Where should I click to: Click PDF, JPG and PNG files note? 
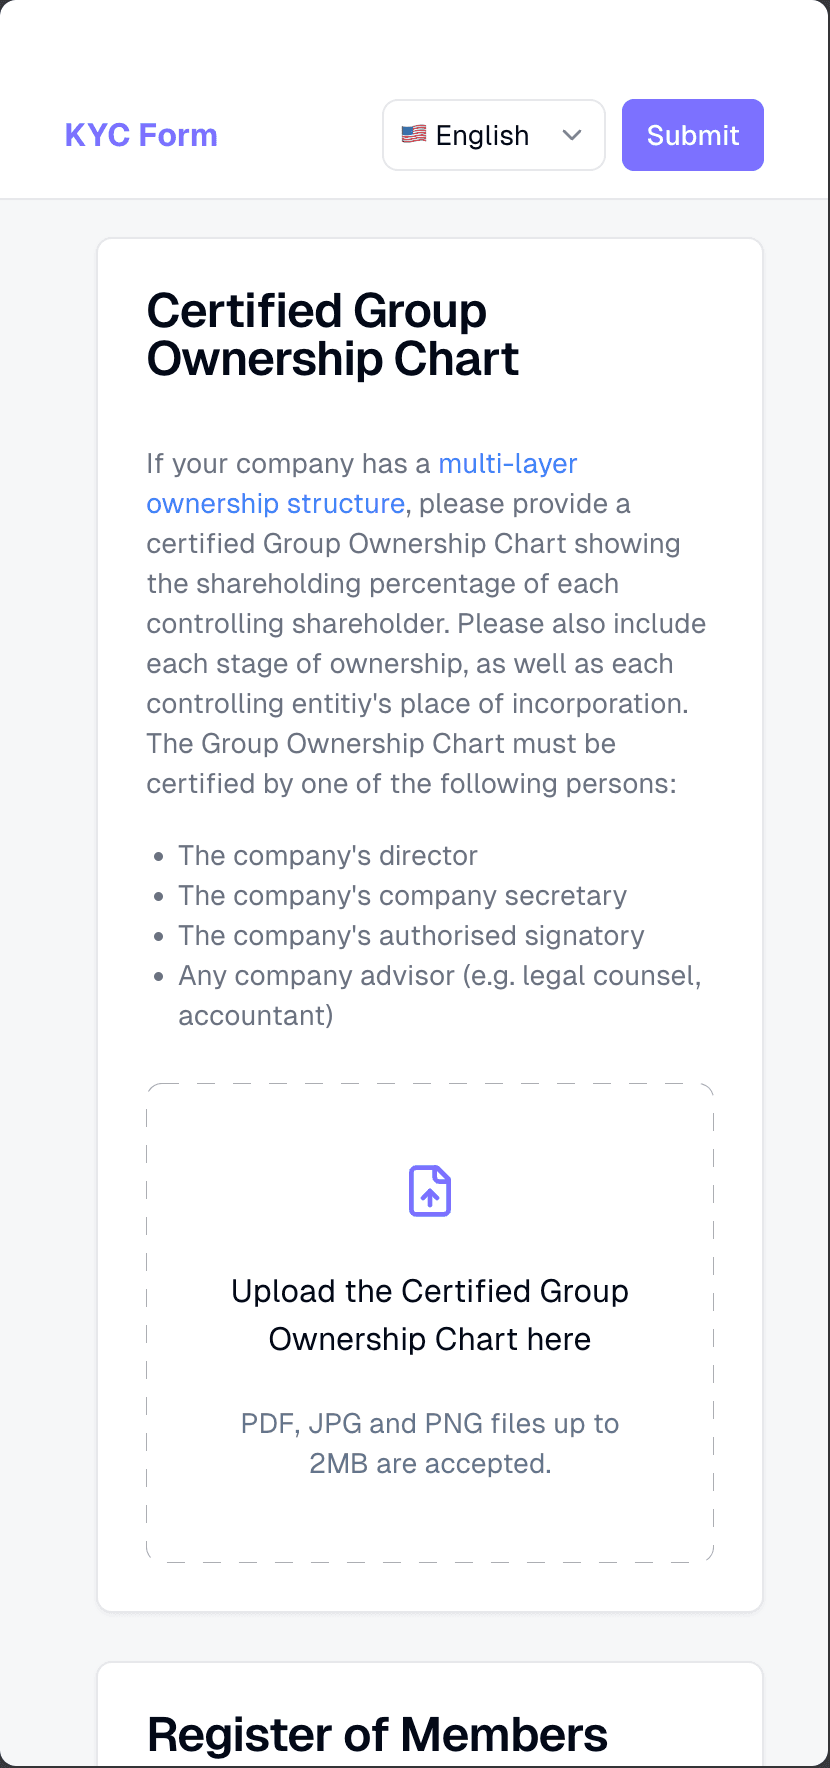(x=430, y=1443)
